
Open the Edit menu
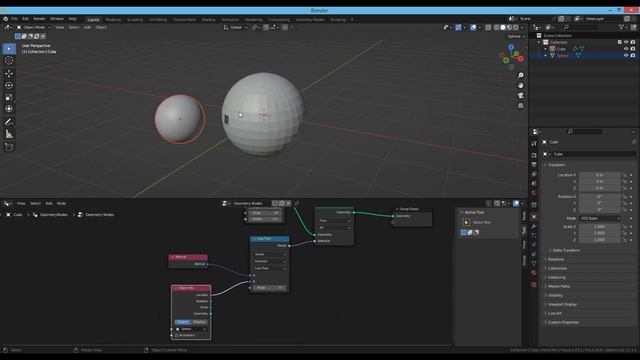click(x=25, y=19)
